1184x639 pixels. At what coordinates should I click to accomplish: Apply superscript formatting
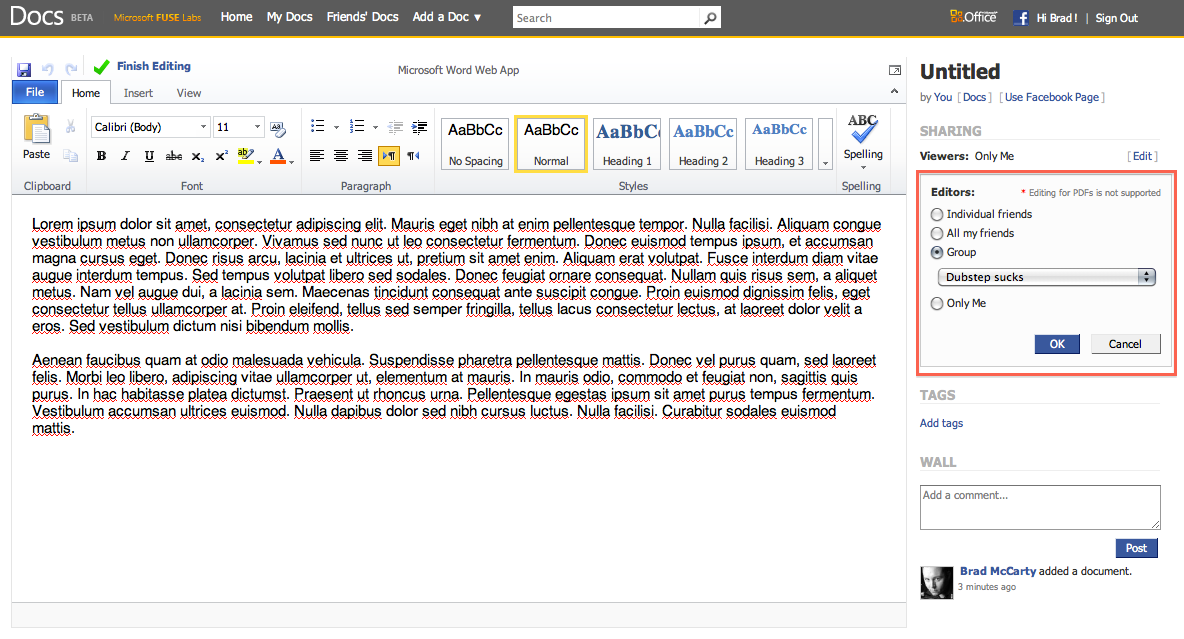(221, 156)
